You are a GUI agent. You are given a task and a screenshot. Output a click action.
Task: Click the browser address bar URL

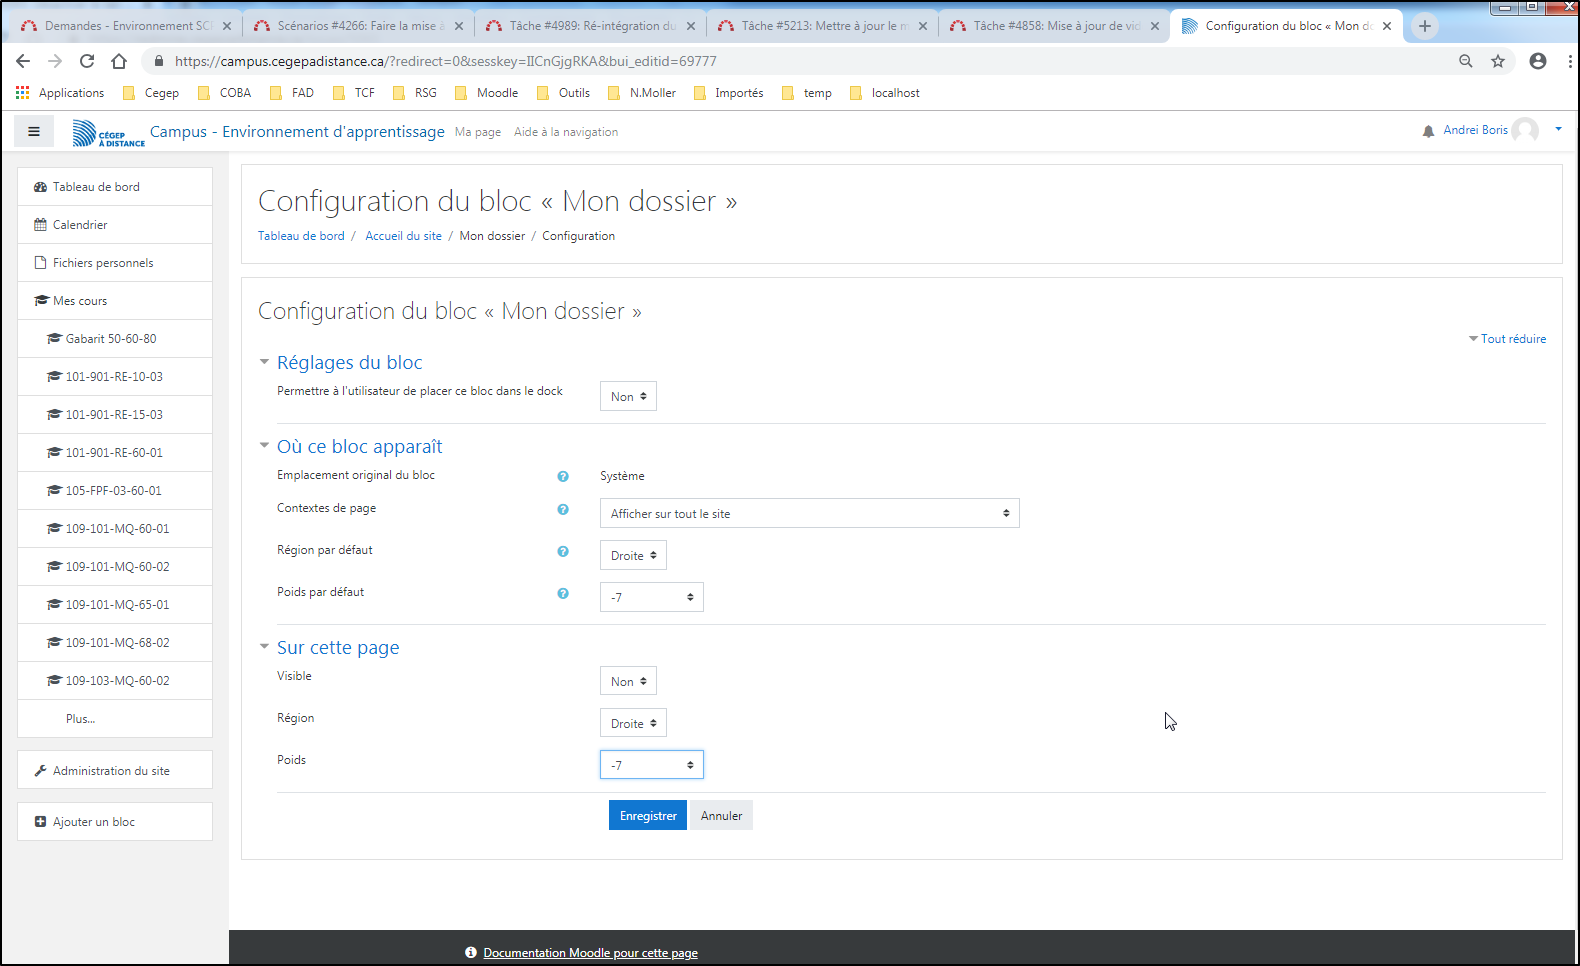pyautogui.click(x=445, y=61)
